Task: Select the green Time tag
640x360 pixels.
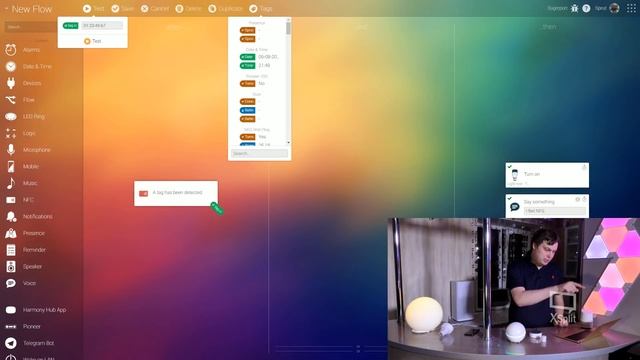Action: click(x=247, y=66)
